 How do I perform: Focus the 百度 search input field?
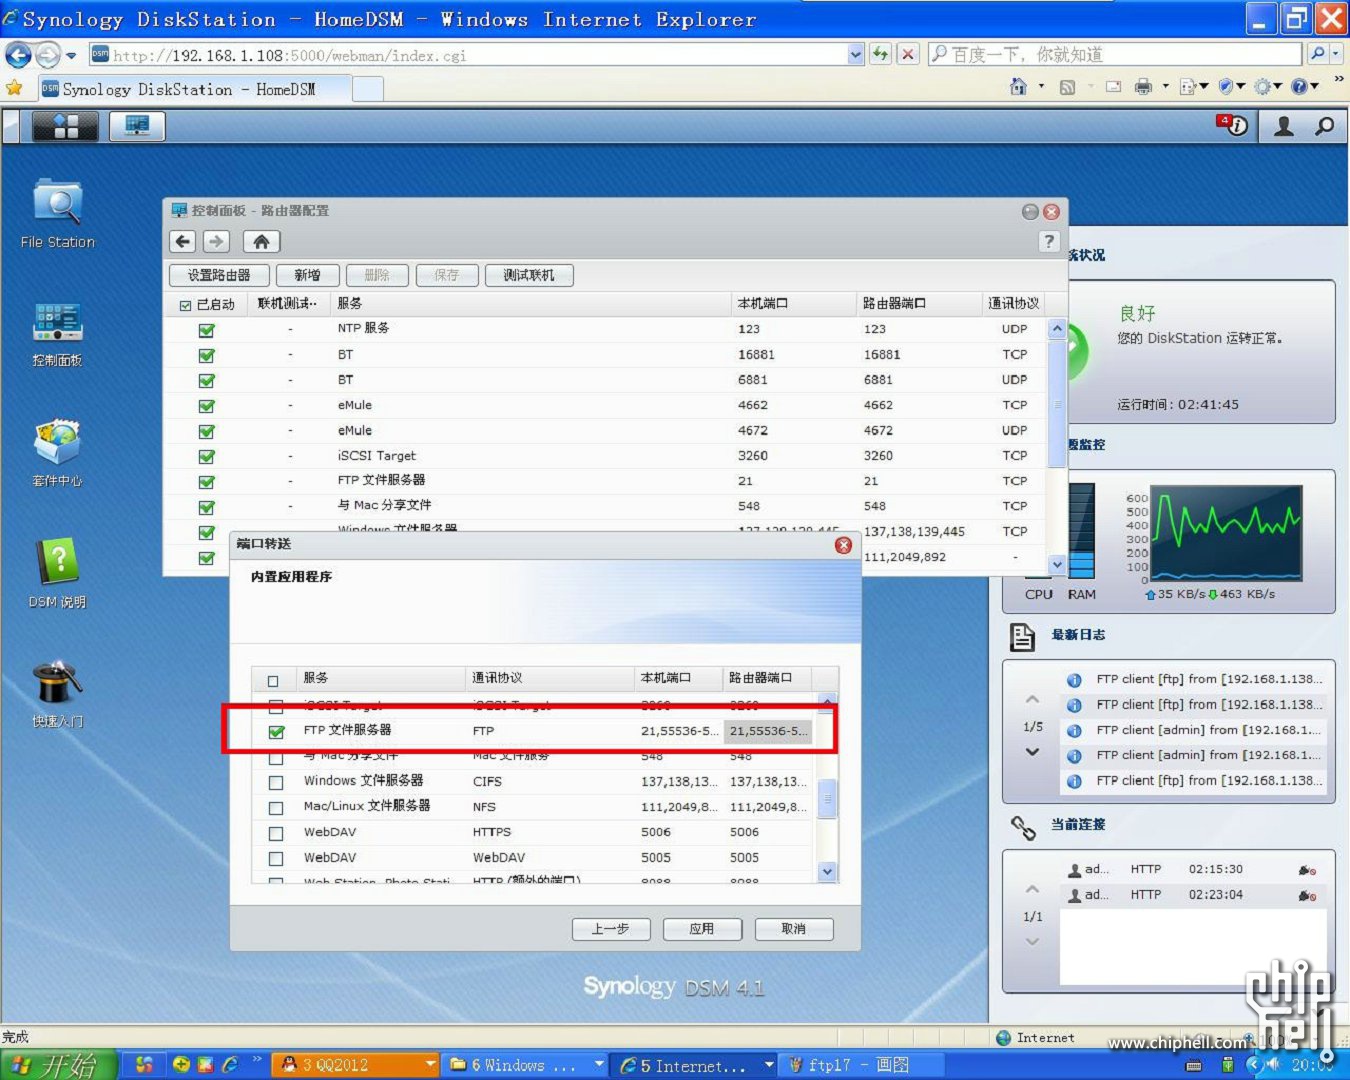(x=1116, y=54)
